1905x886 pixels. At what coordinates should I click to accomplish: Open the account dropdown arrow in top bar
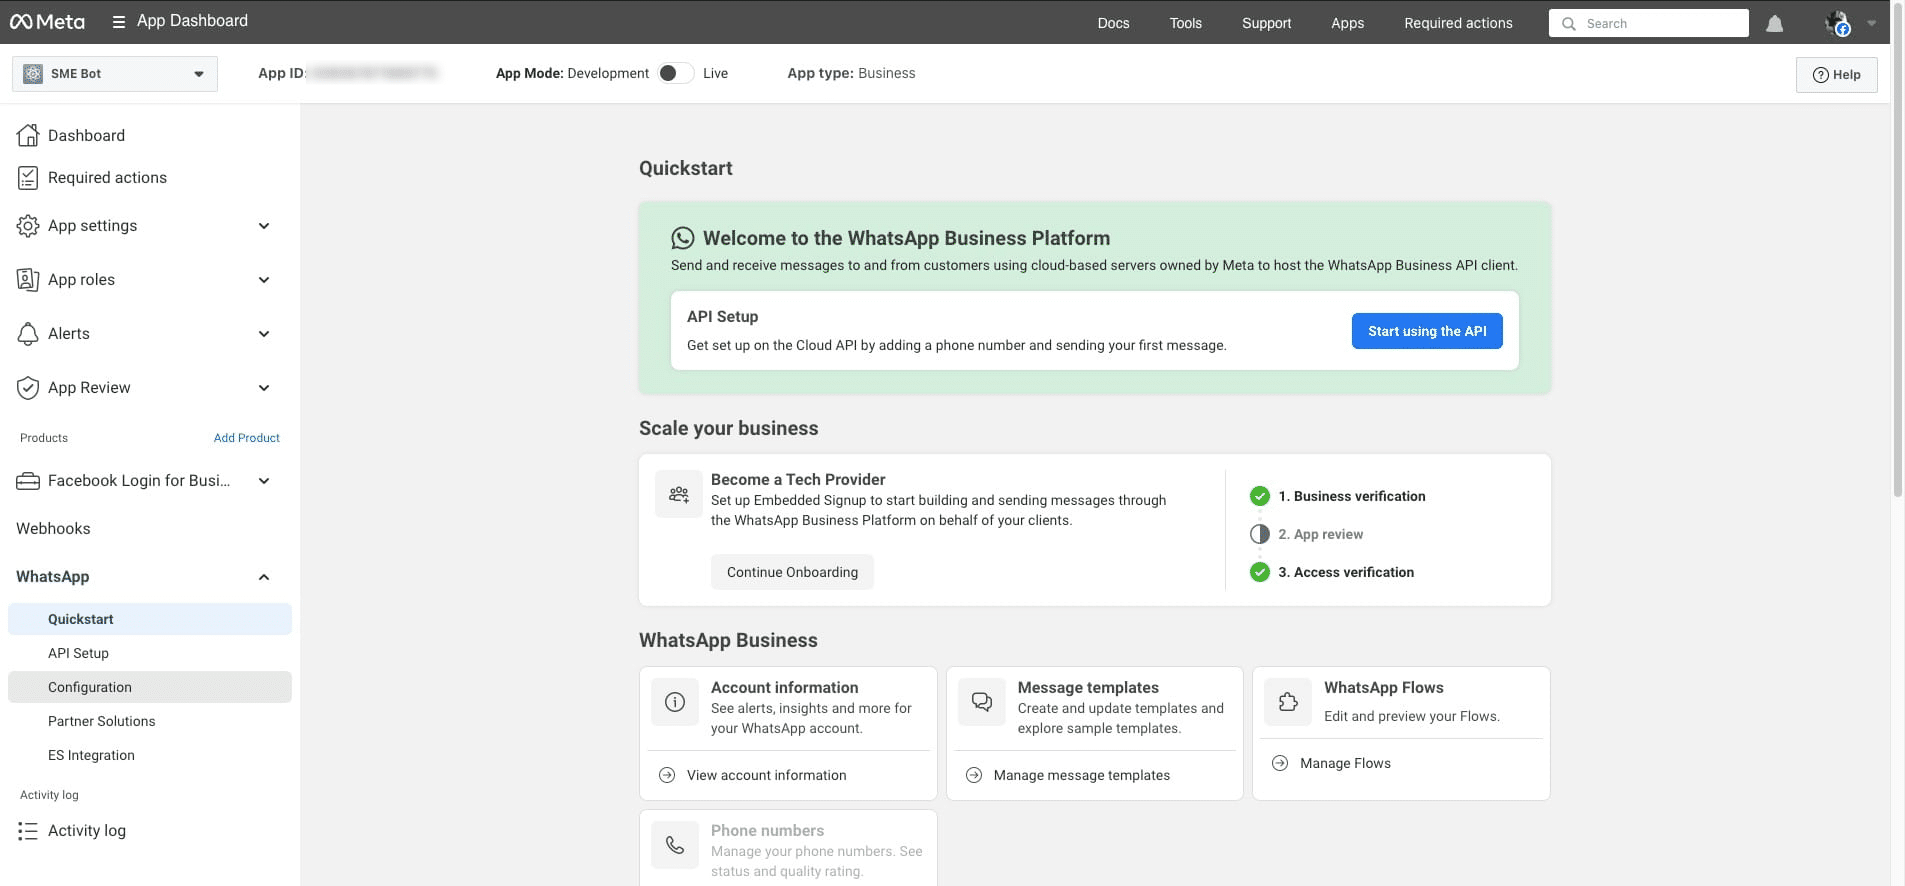coord(1871,23)
